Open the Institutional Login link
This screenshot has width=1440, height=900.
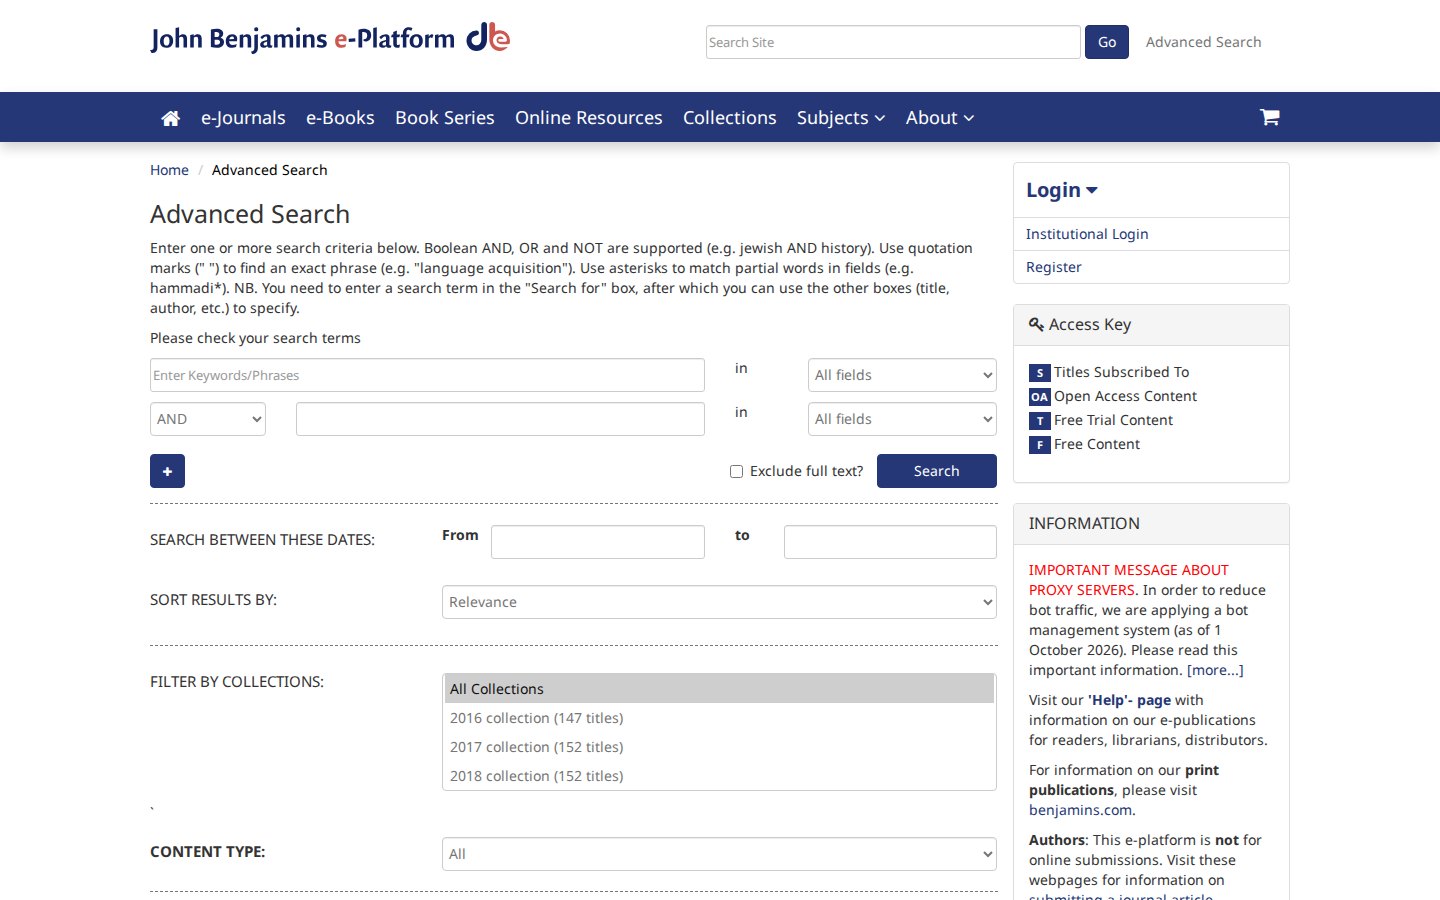(1087, 234)
